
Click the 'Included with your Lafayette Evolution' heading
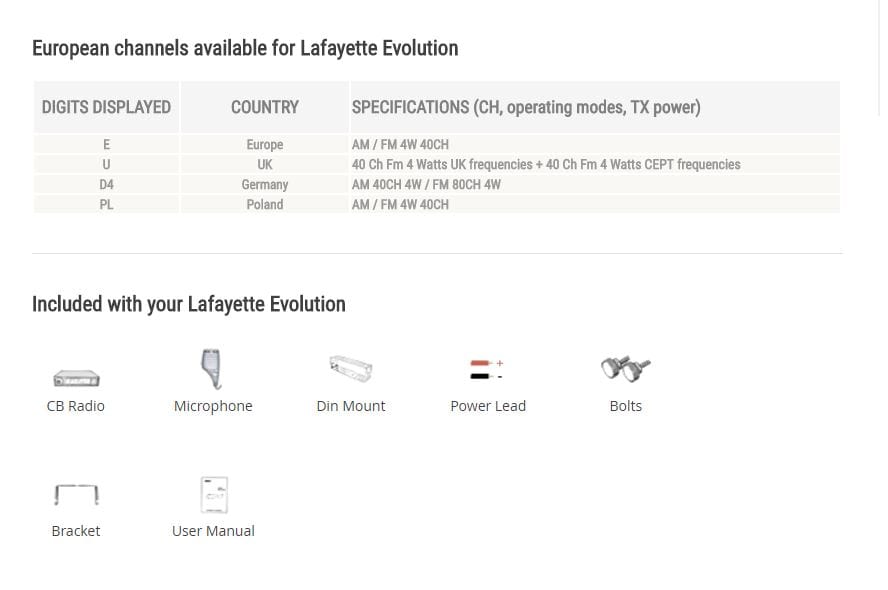pos(189,304)
